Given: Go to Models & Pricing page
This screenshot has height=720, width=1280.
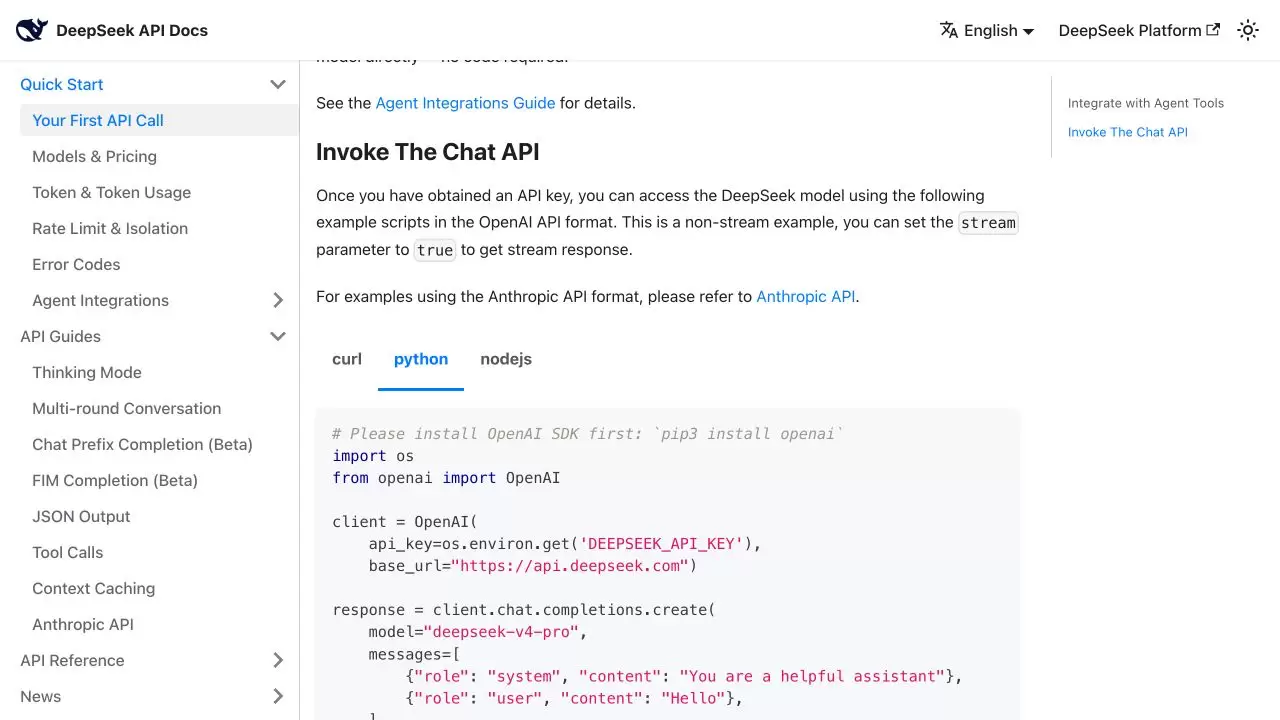Looking at the screenshot, I should tap(94, 156).
